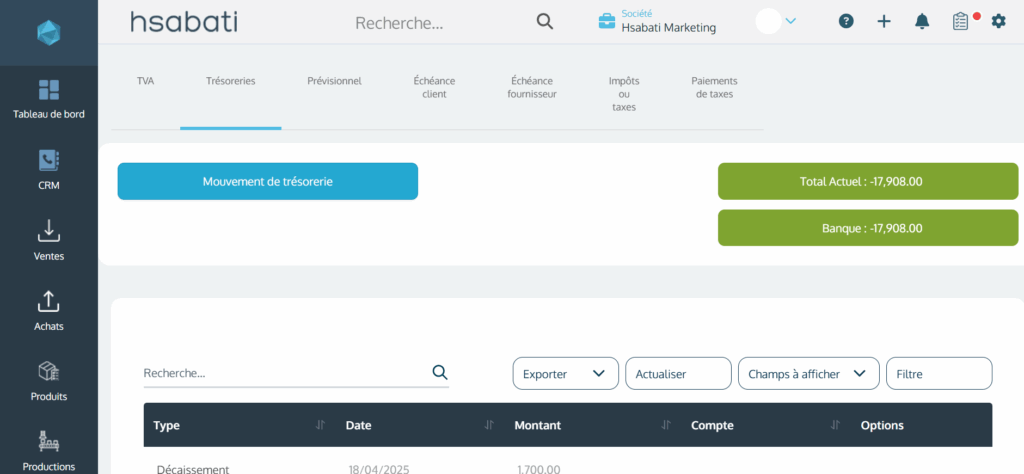1024x474 pixels.
Task: Expand the Exporter dropdown
Action: 565,374
